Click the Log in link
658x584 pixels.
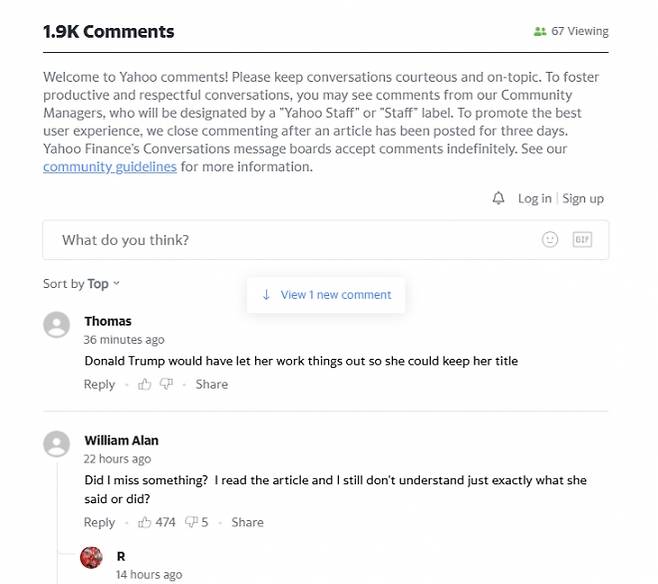pyautogui.click(x=534, y=199)
